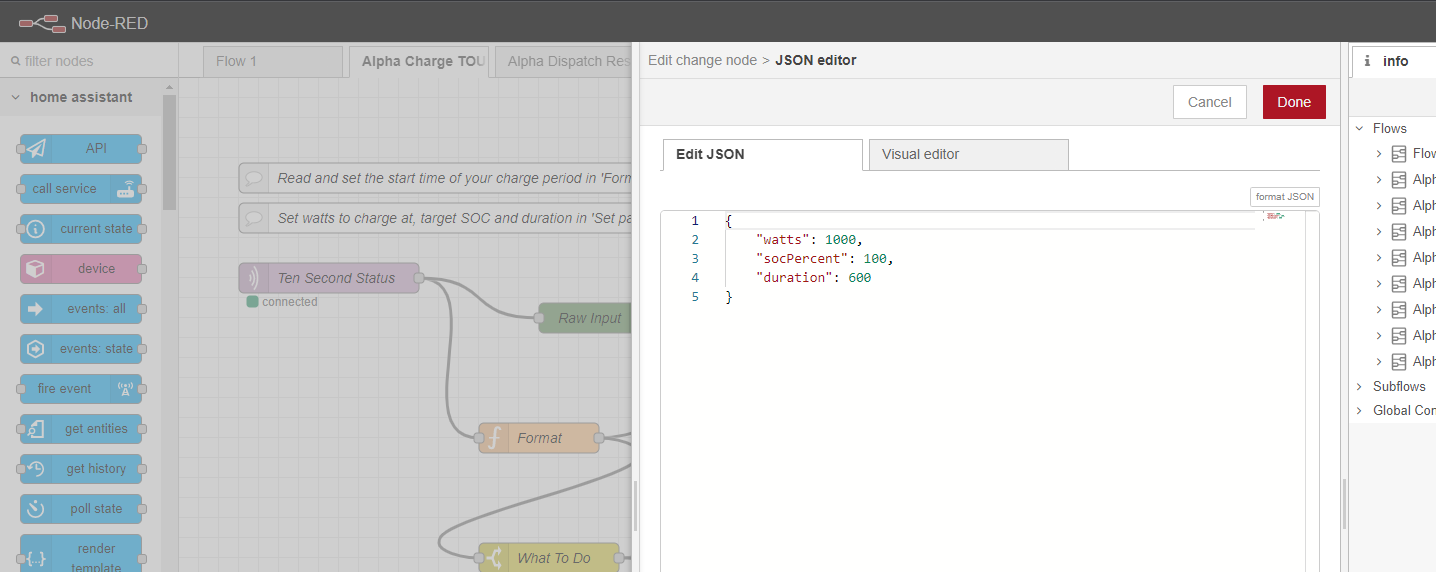Click the "watts": 1000 line in editor

tap(809, 239)
